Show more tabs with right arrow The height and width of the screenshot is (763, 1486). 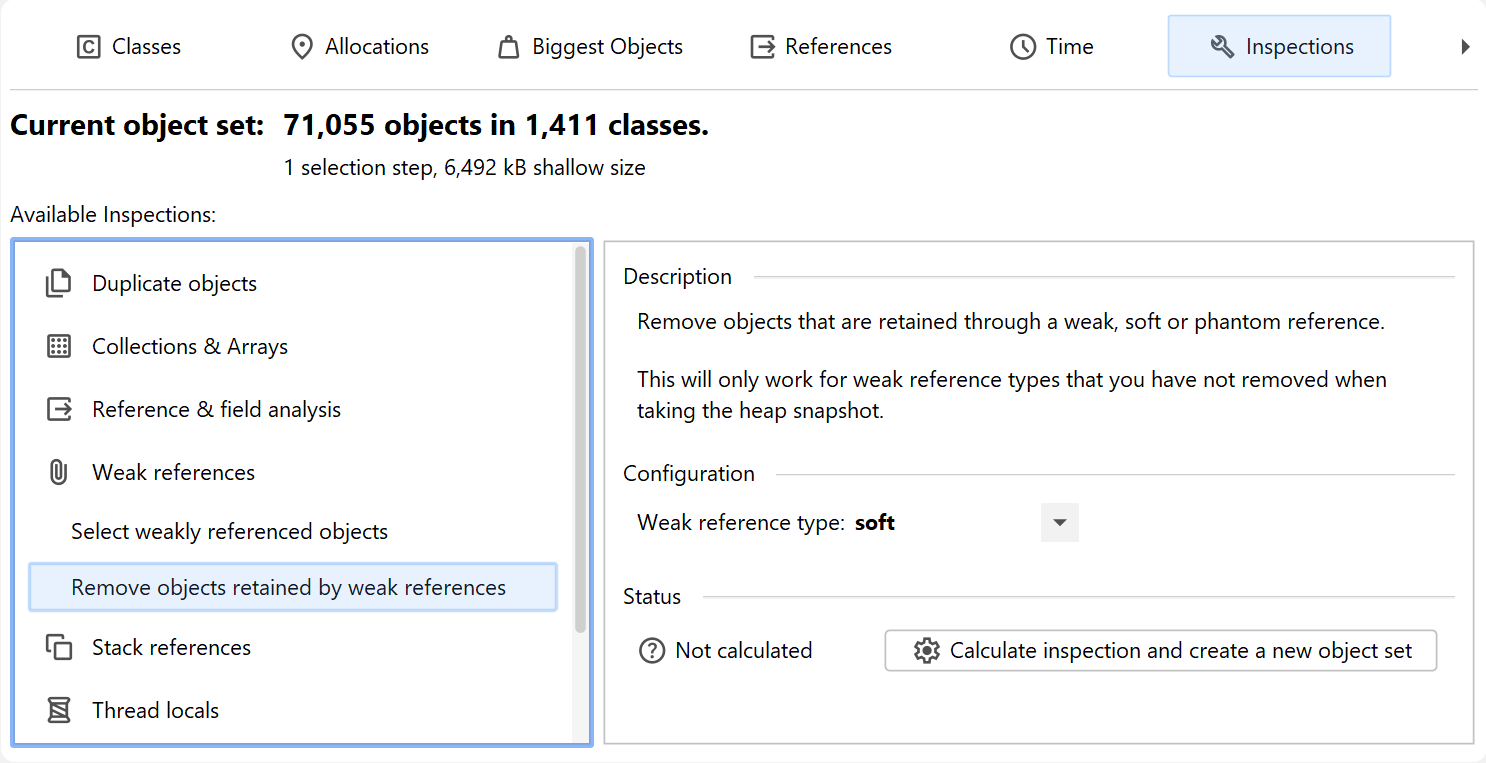pyautogui.click(x=1465, y=47)
